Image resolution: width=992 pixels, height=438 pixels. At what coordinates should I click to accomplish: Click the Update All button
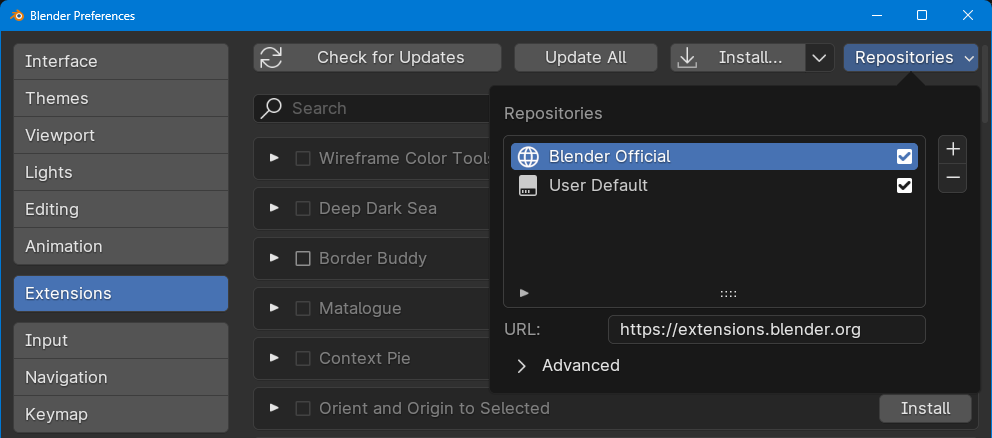click(x=586, y=58)
